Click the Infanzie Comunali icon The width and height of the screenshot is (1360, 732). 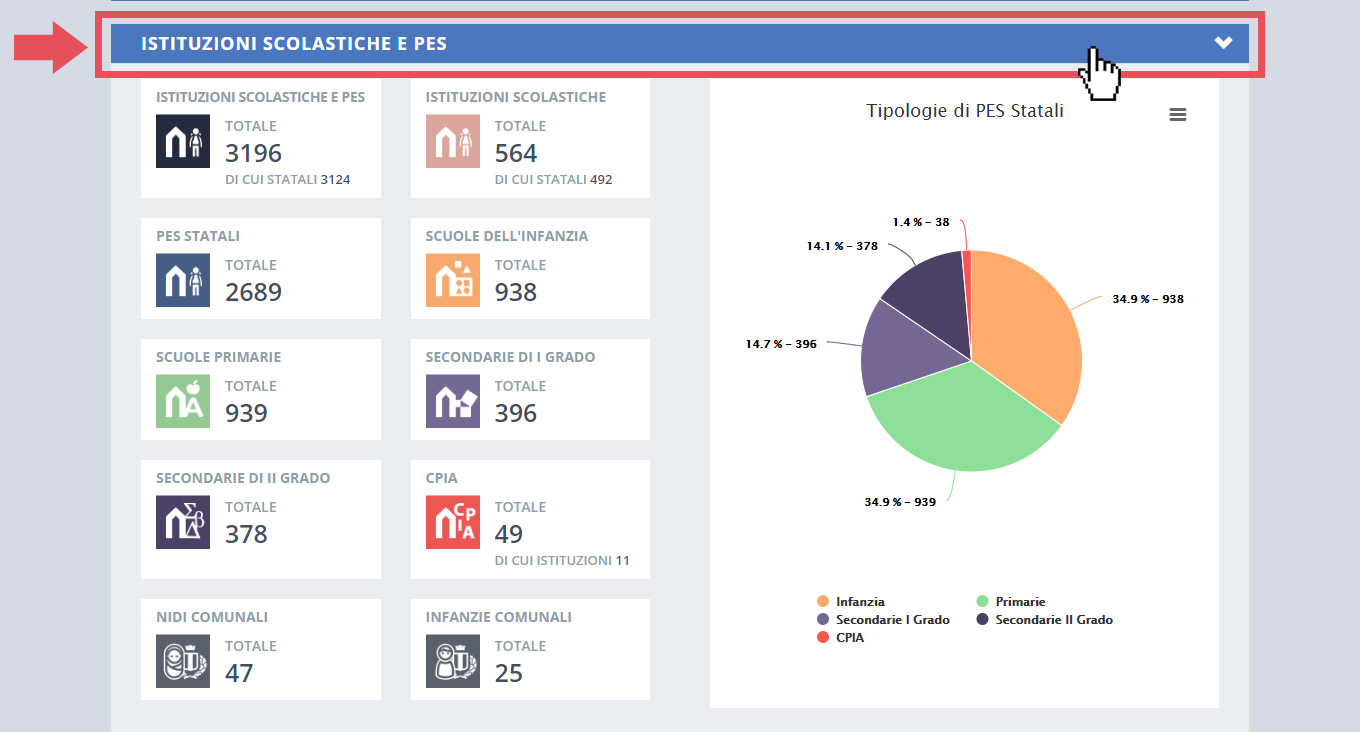[452, 661]
